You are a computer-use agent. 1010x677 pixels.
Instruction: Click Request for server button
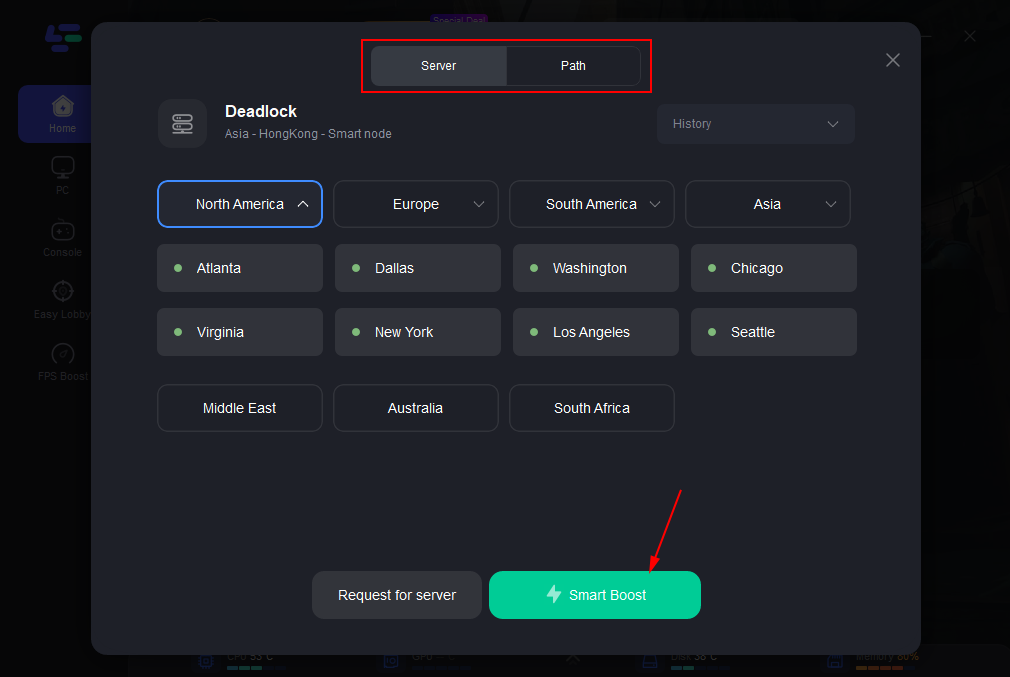pyautogui.click(x=397, y=595)
